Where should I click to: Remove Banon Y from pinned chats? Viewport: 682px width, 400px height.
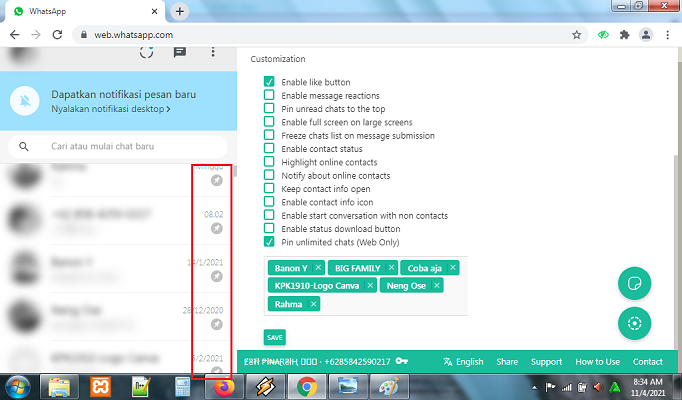tap(318, 268)
